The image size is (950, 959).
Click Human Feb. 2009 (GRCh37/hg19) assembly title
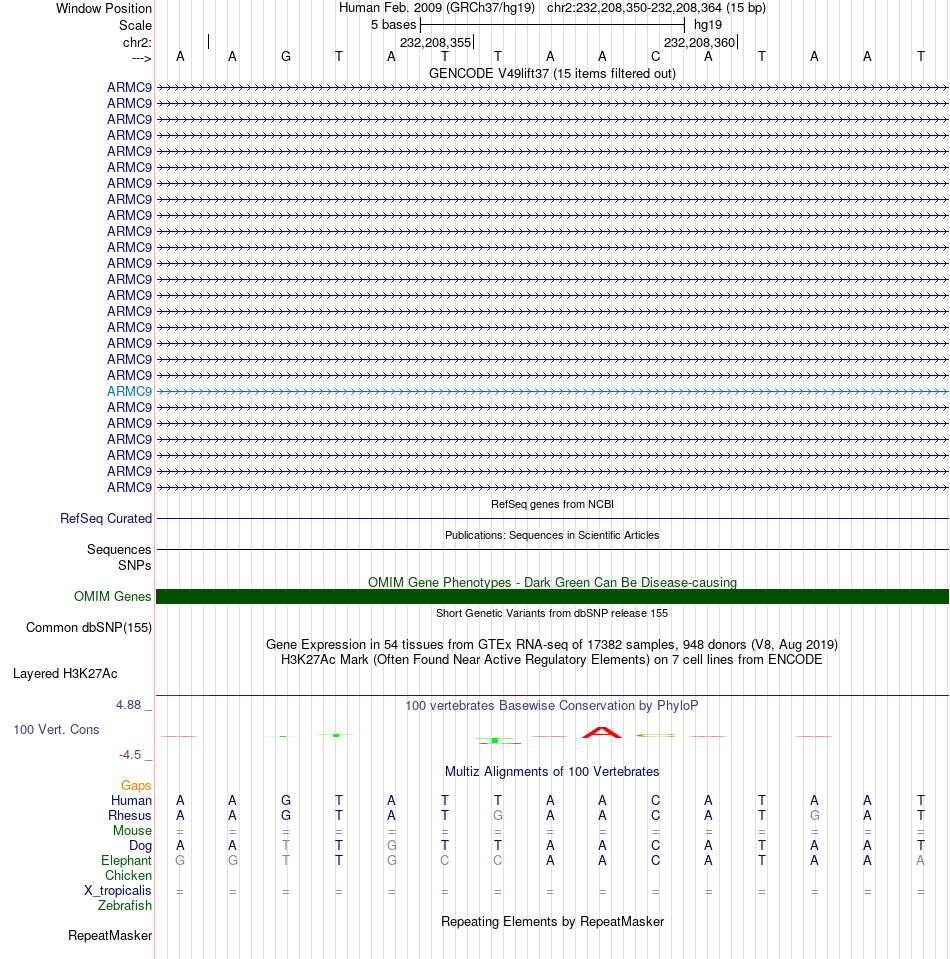(x=437, y=8)
